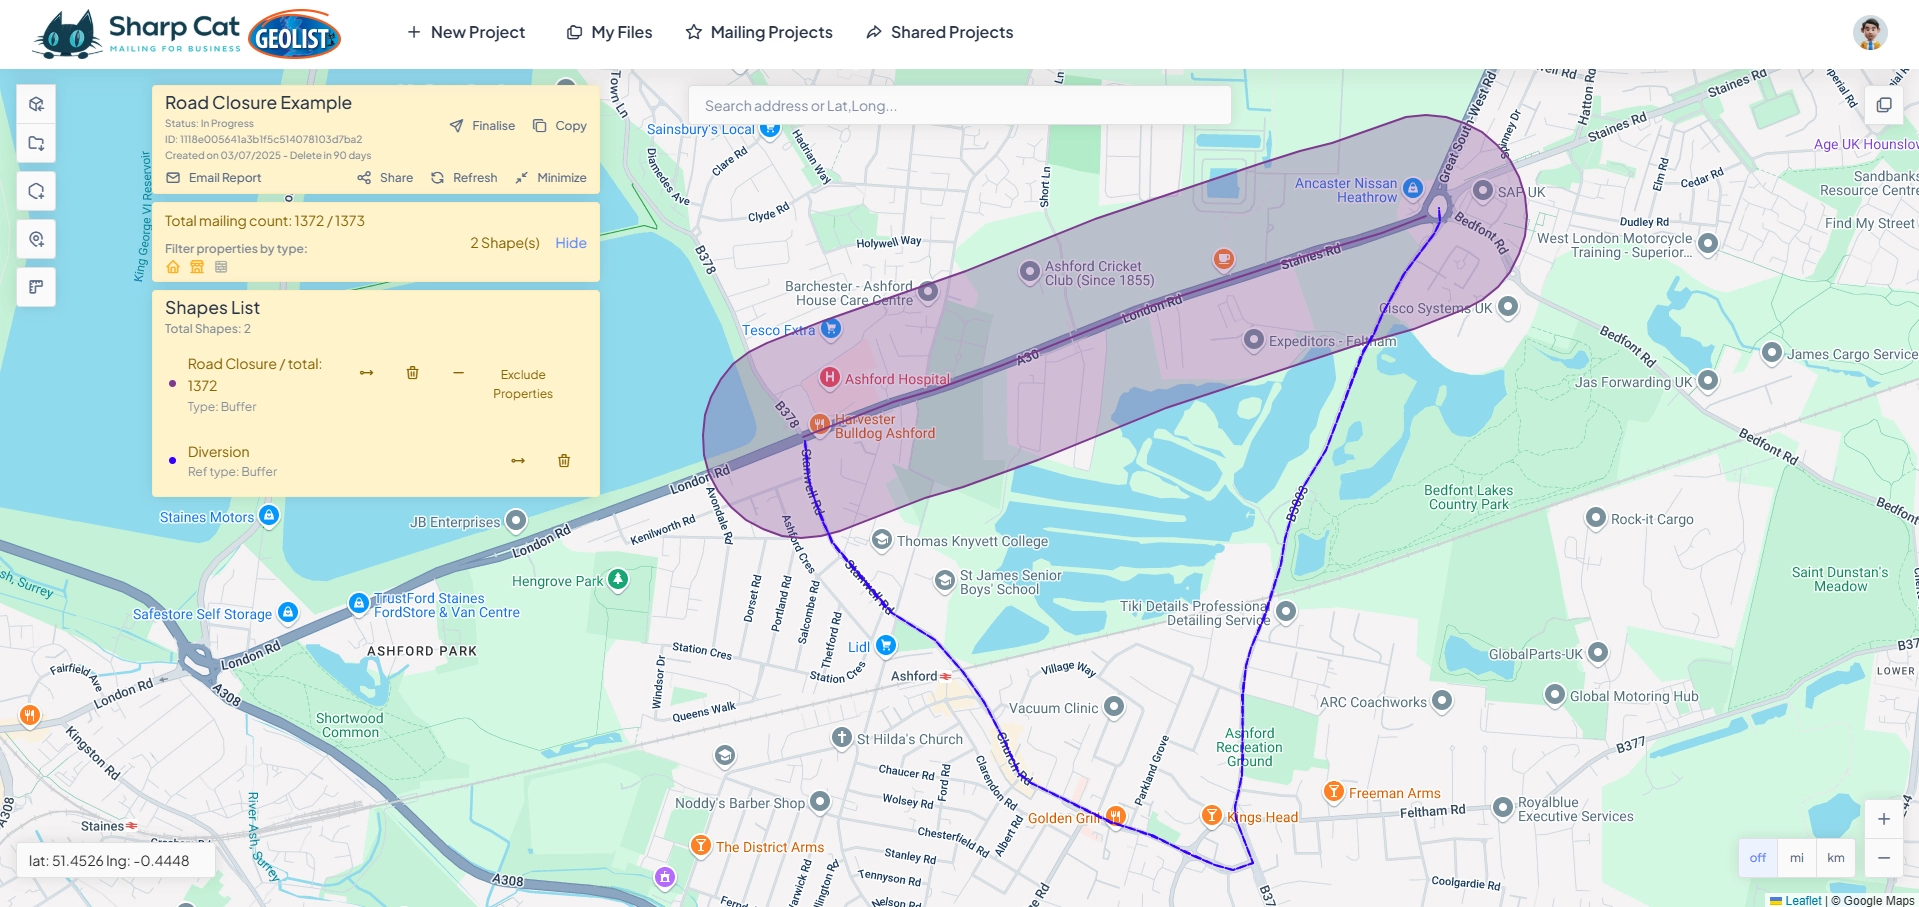Toggle the business shop property filter
This screenshot has height=907, width=1919.
click(x=197, y=267)
